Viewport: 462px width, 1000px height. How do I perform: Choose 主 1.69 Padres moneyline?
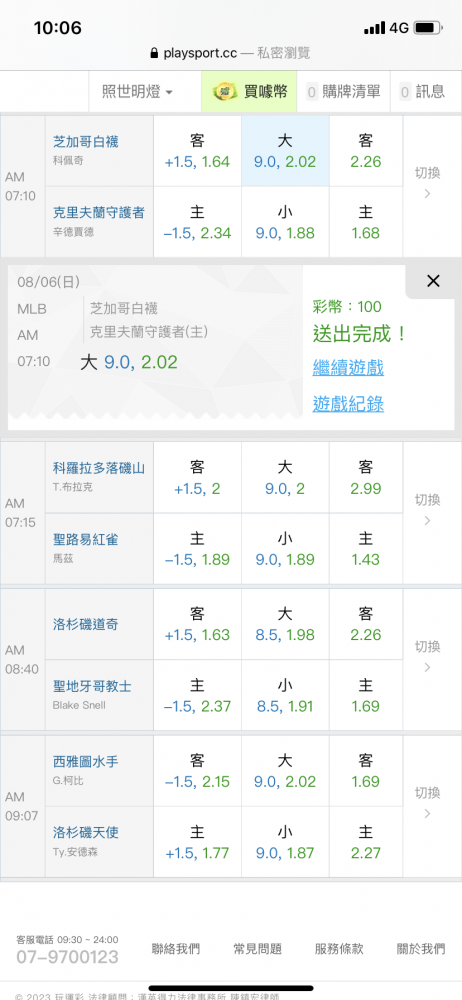click(366, 695)
